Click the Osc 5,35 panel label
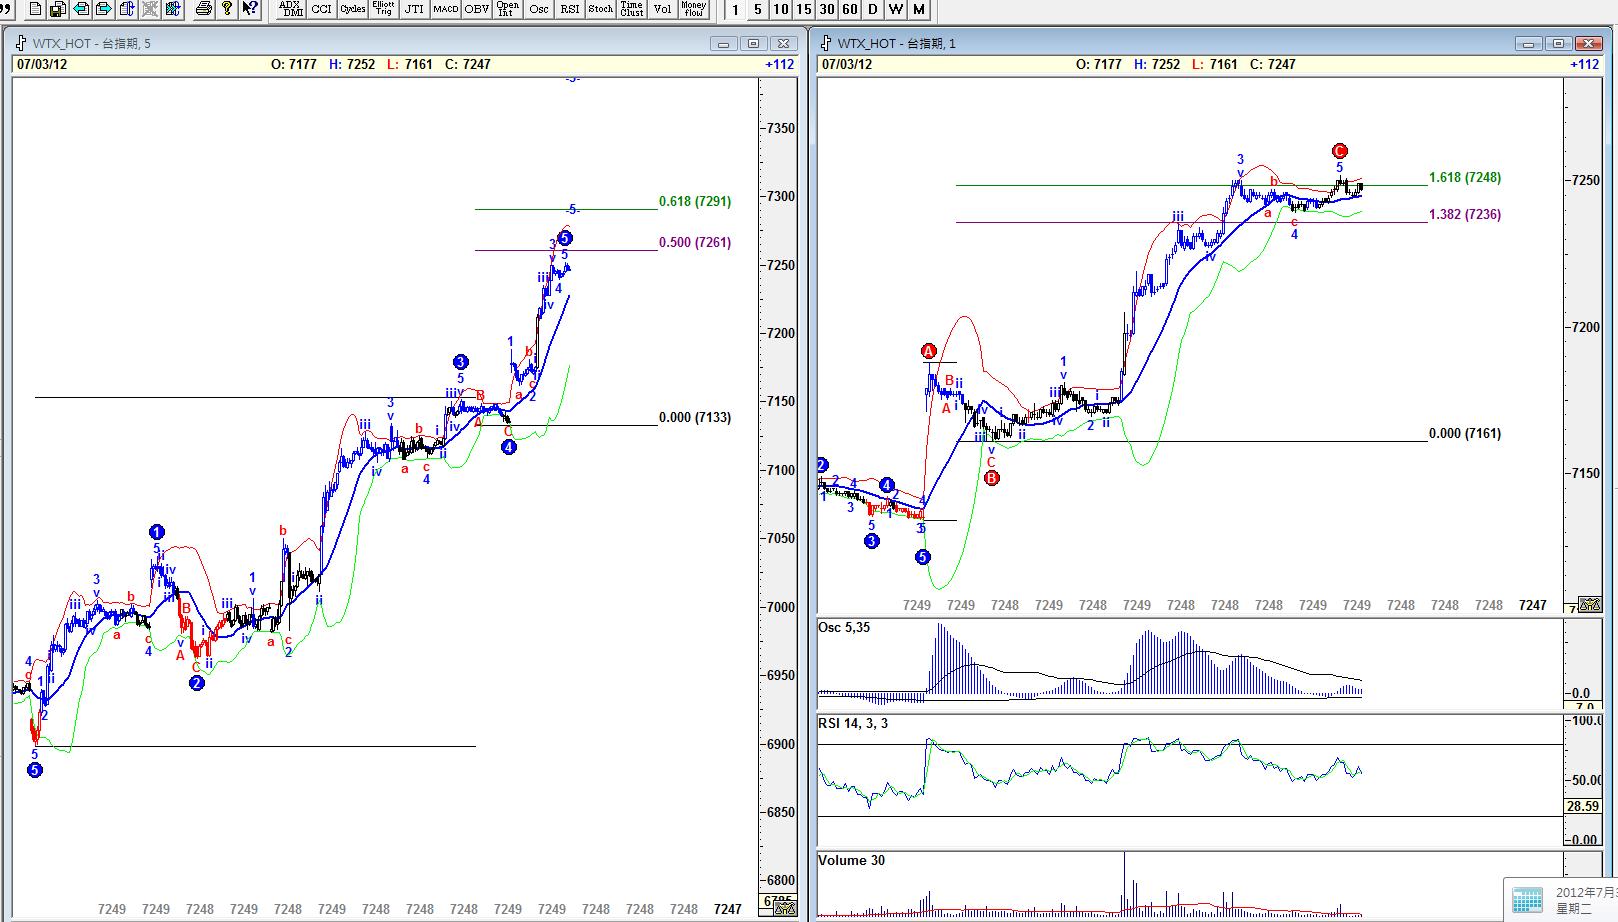 (844, 628)
